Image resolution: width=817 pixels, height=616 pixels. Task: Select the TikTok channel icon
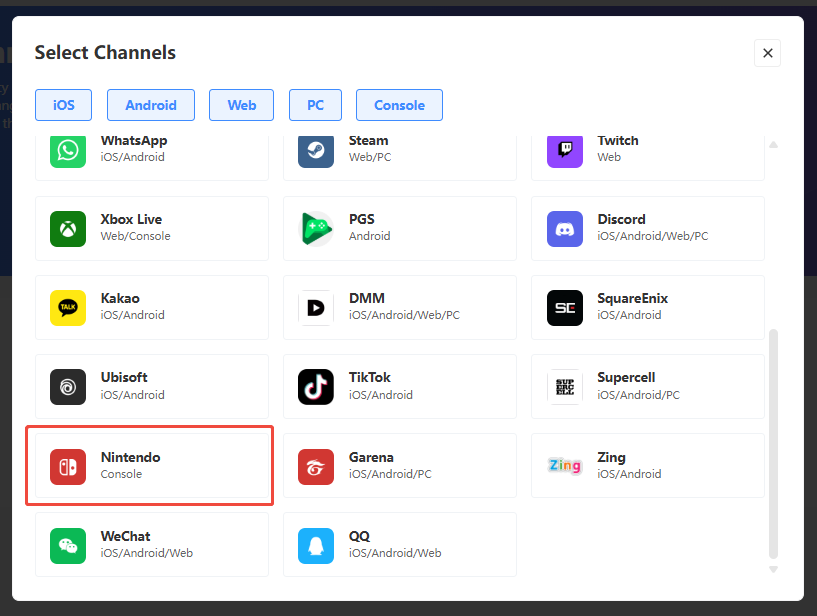(316, 387)
